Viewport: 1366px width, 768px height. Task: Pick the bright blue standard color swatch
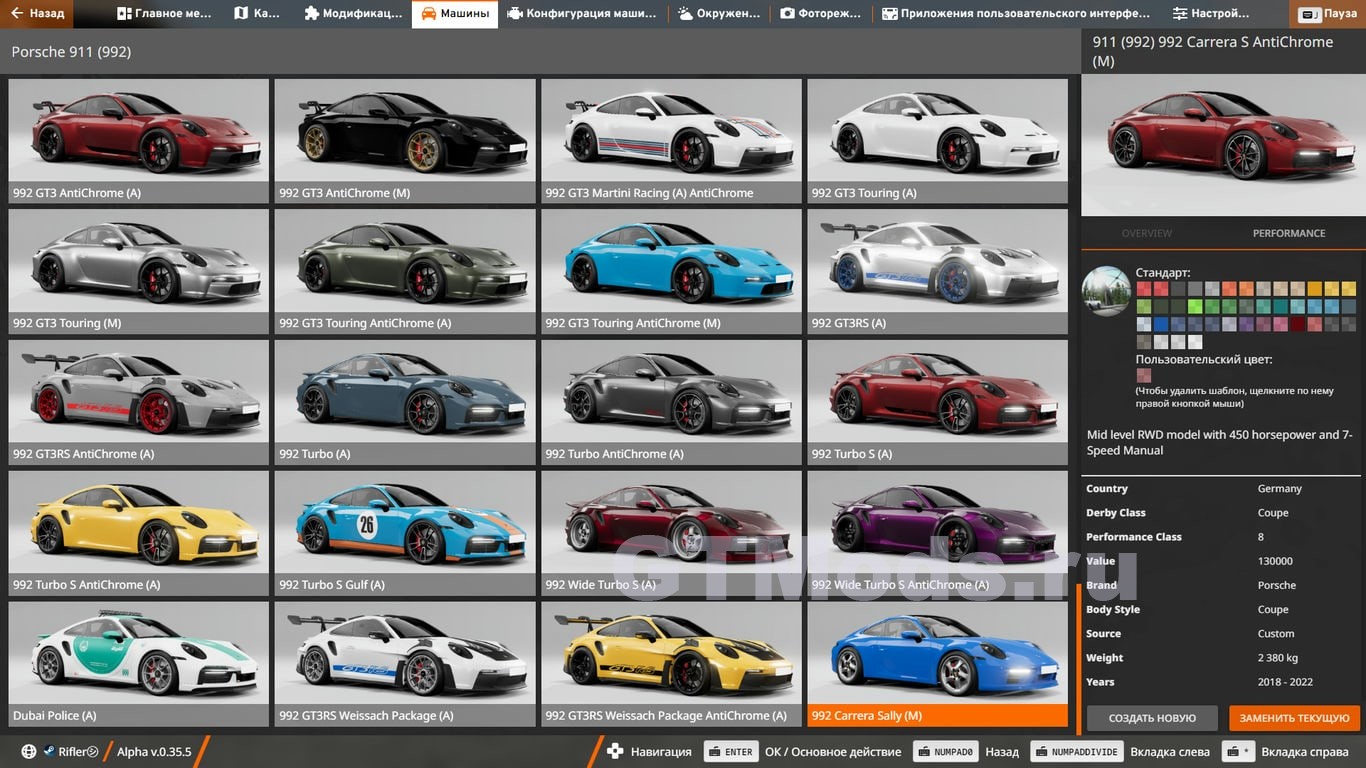(1161, 324)
